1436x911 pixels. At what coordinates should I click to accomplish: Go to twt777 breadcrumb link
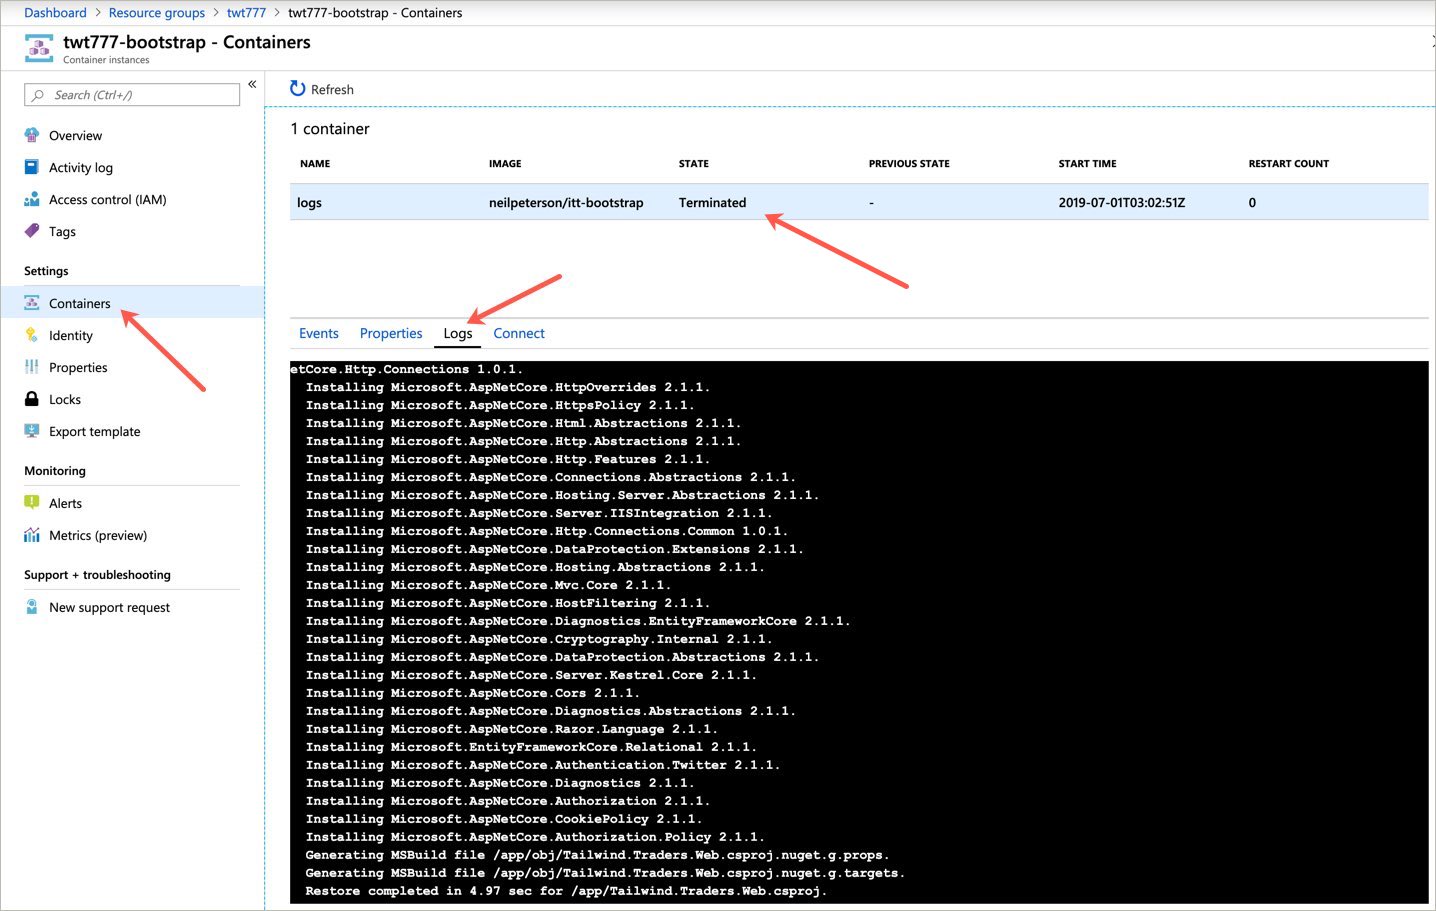[246, 13]
